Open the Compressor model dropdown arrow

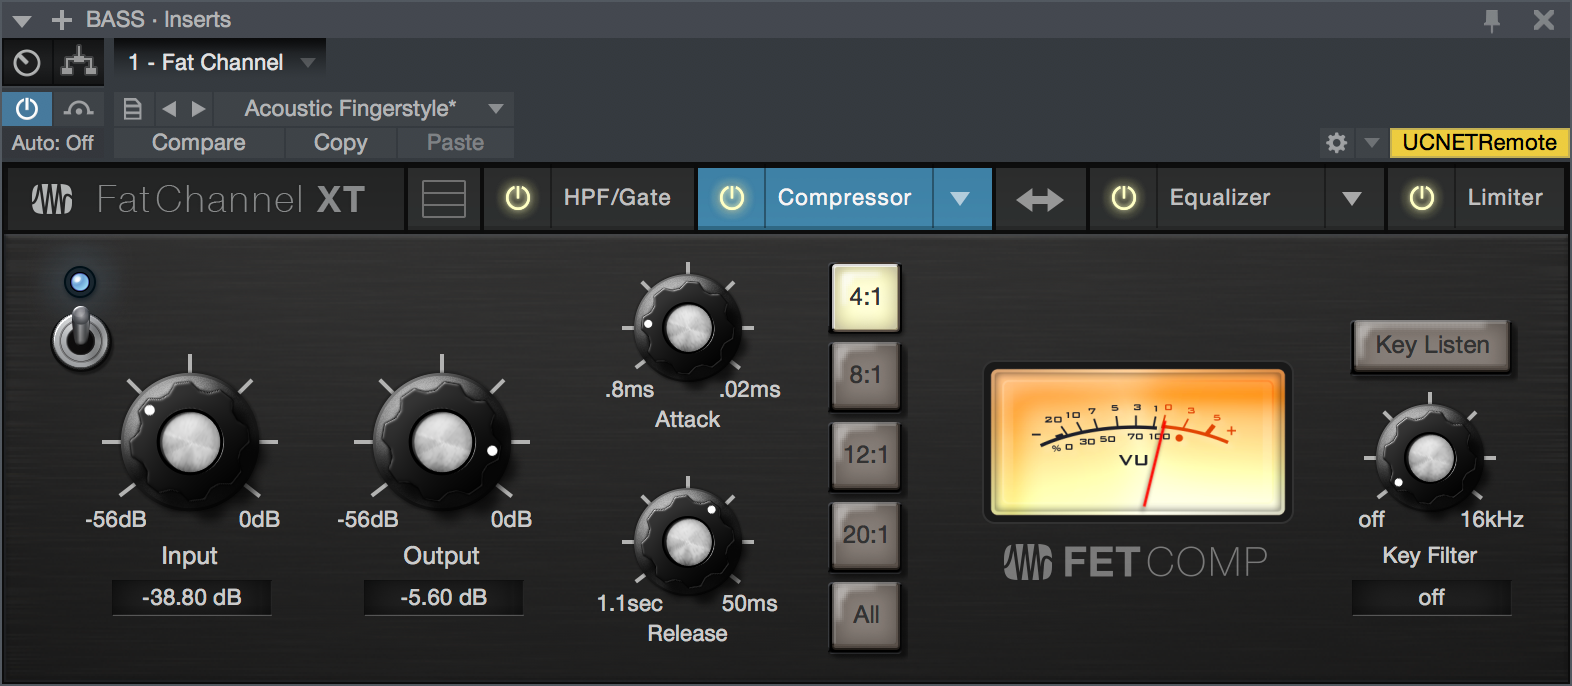click(961, 198)
